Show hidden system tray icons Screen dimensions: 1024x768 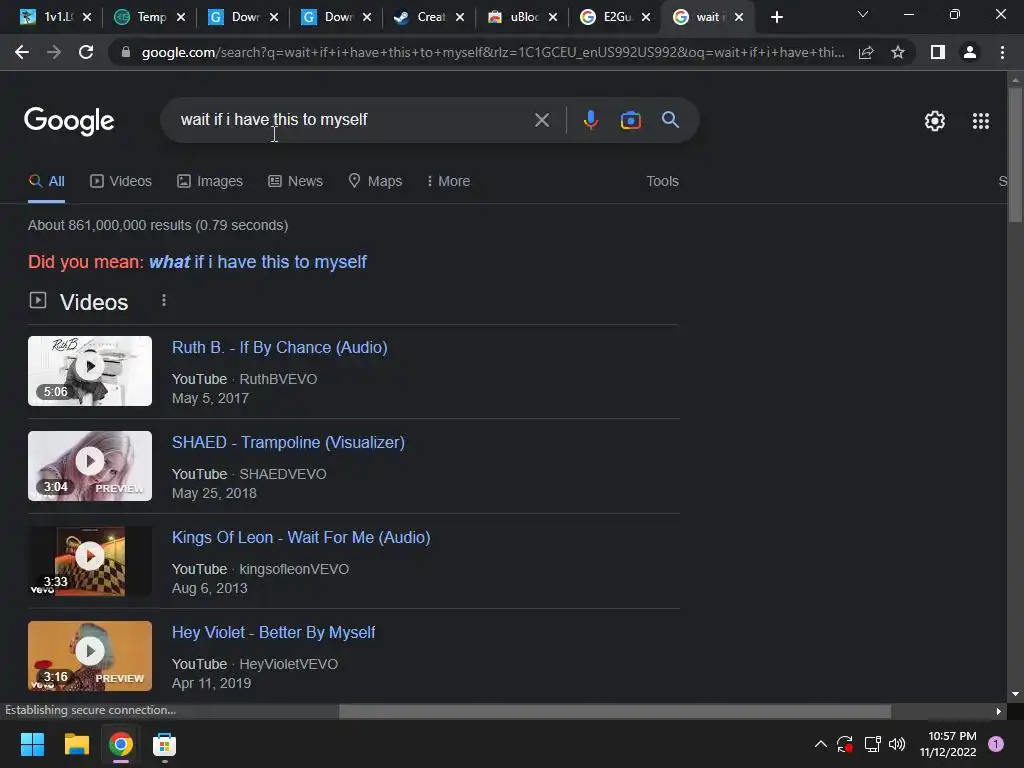[821, 744]
